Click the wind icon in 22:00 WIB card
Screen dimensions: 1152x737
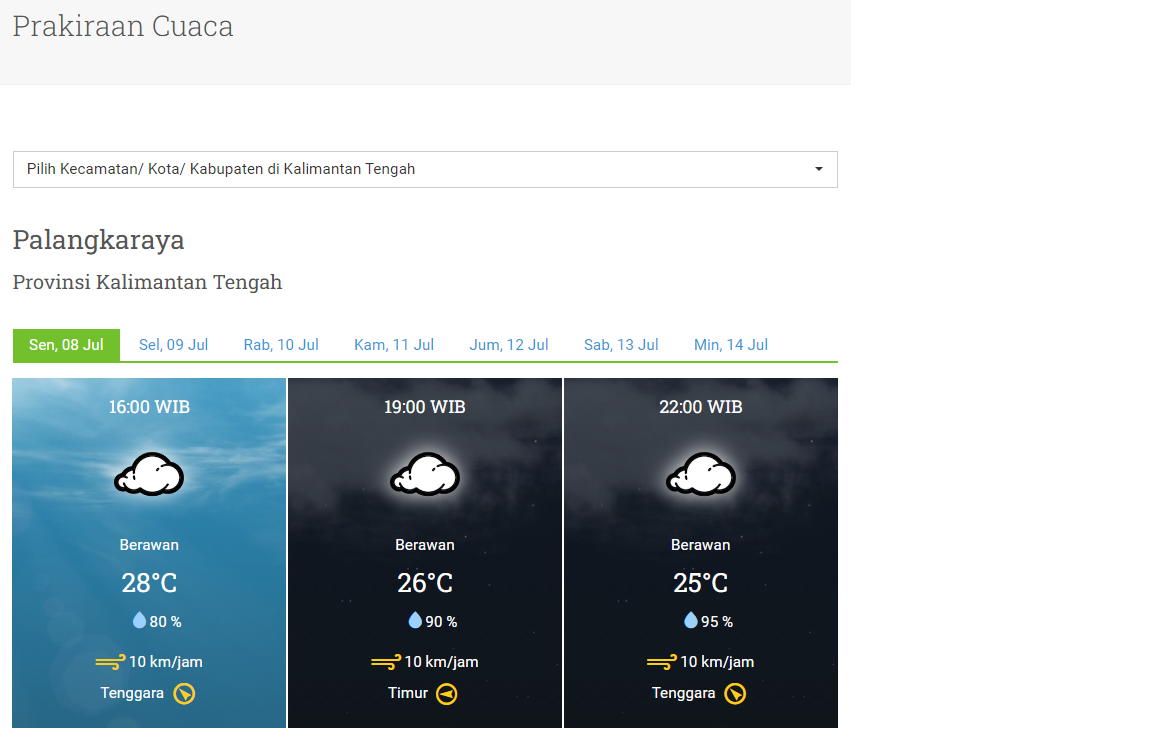(662, 662)
